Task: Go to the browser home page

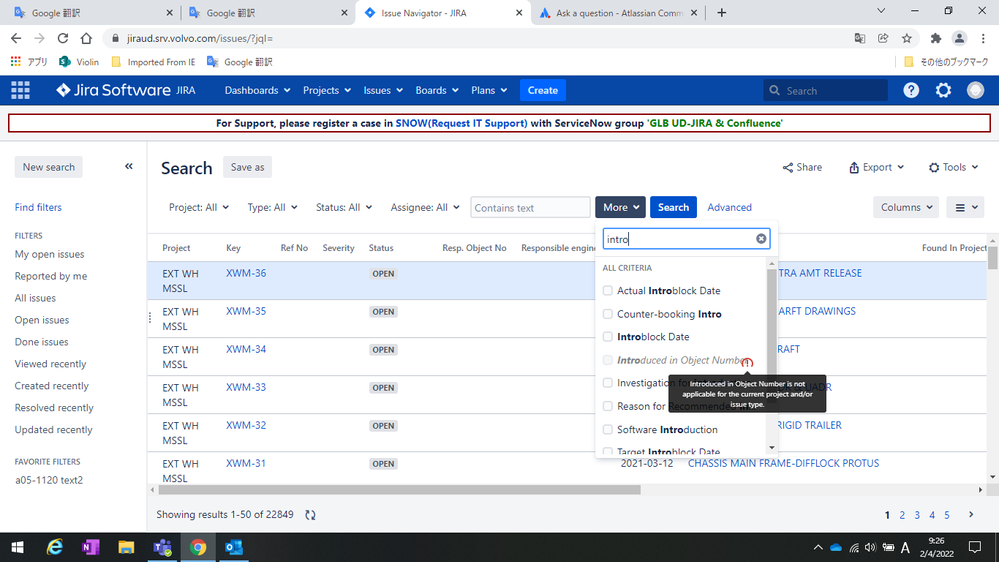Action: (x=86, y=38)
